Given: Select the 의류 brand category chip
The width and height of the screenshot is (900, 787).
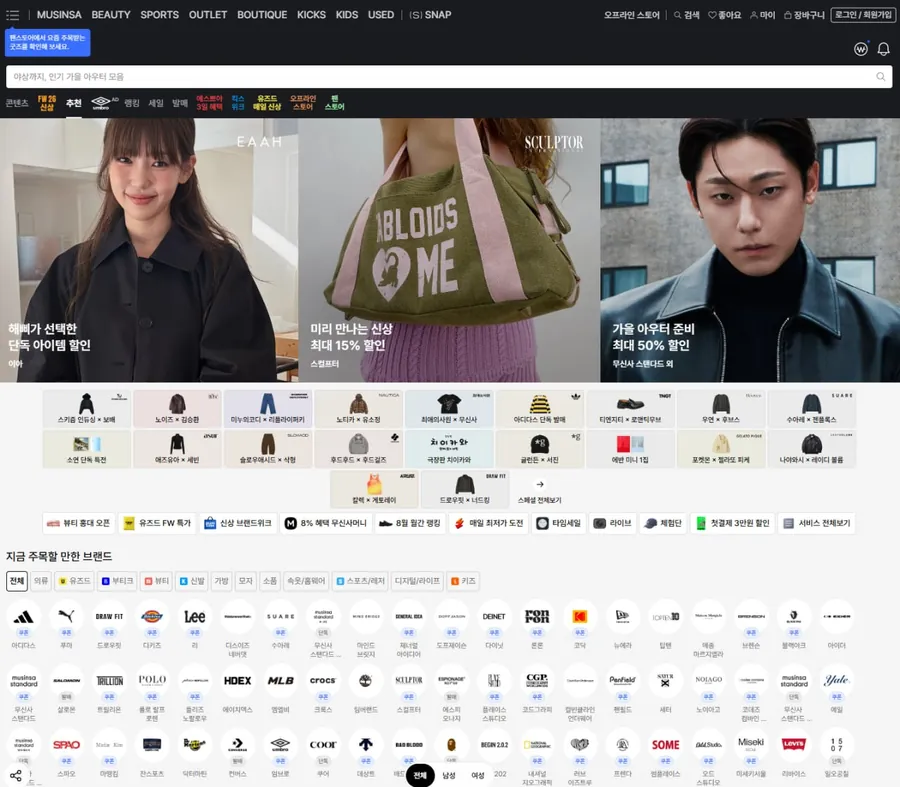Looking at the screenshot, I should tap(41, 581).
